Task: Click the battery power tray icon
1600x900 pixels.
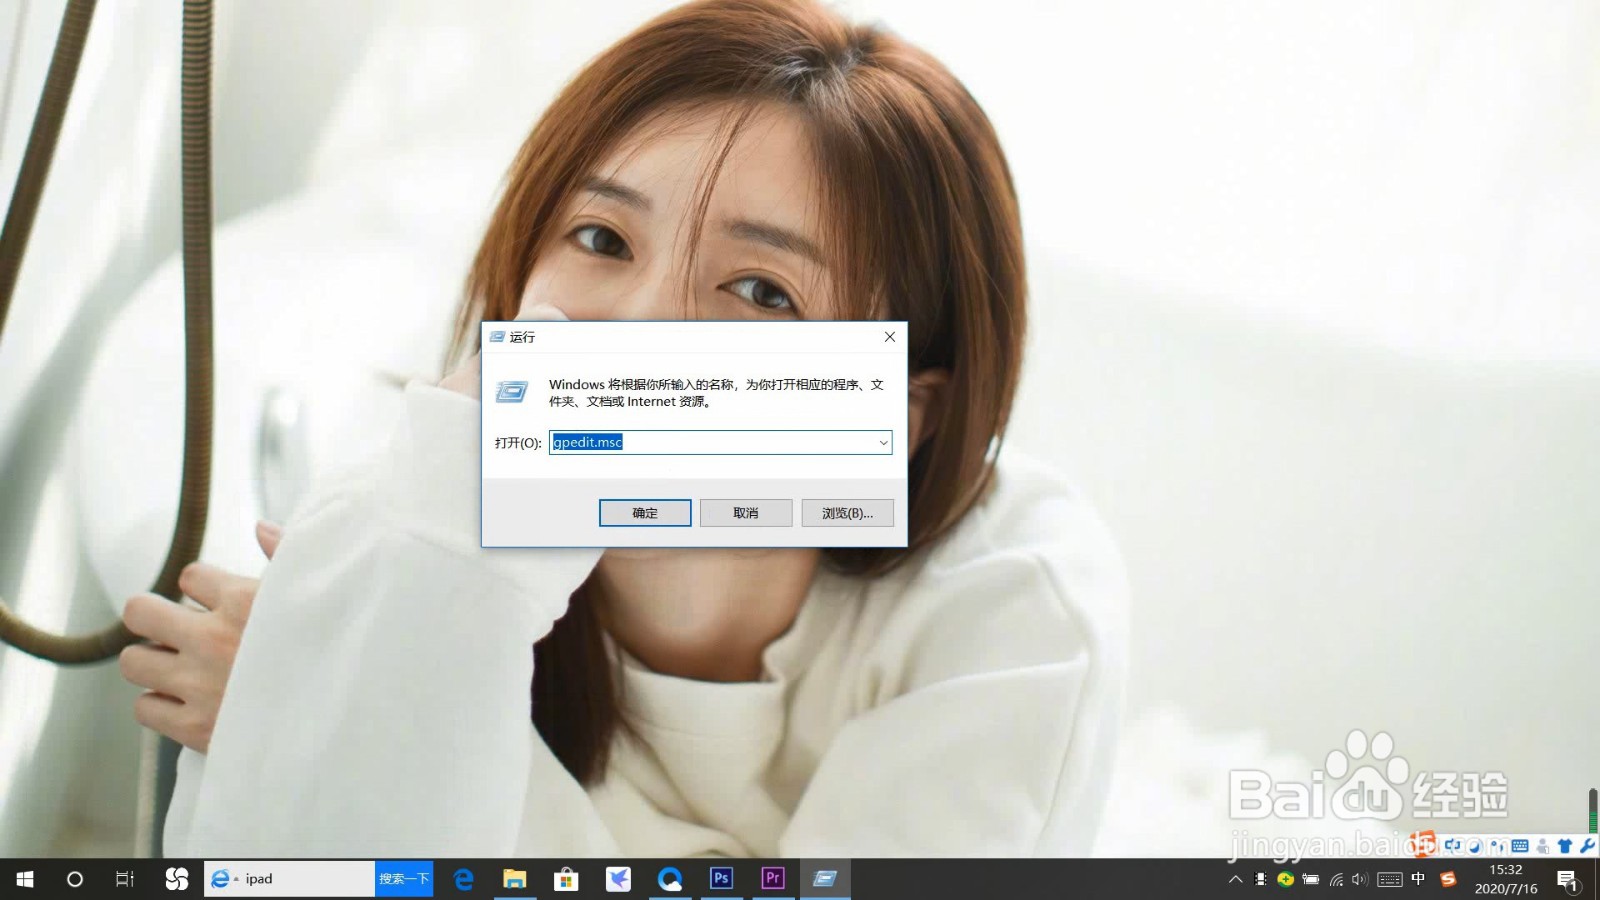Action: (1310, 879)
